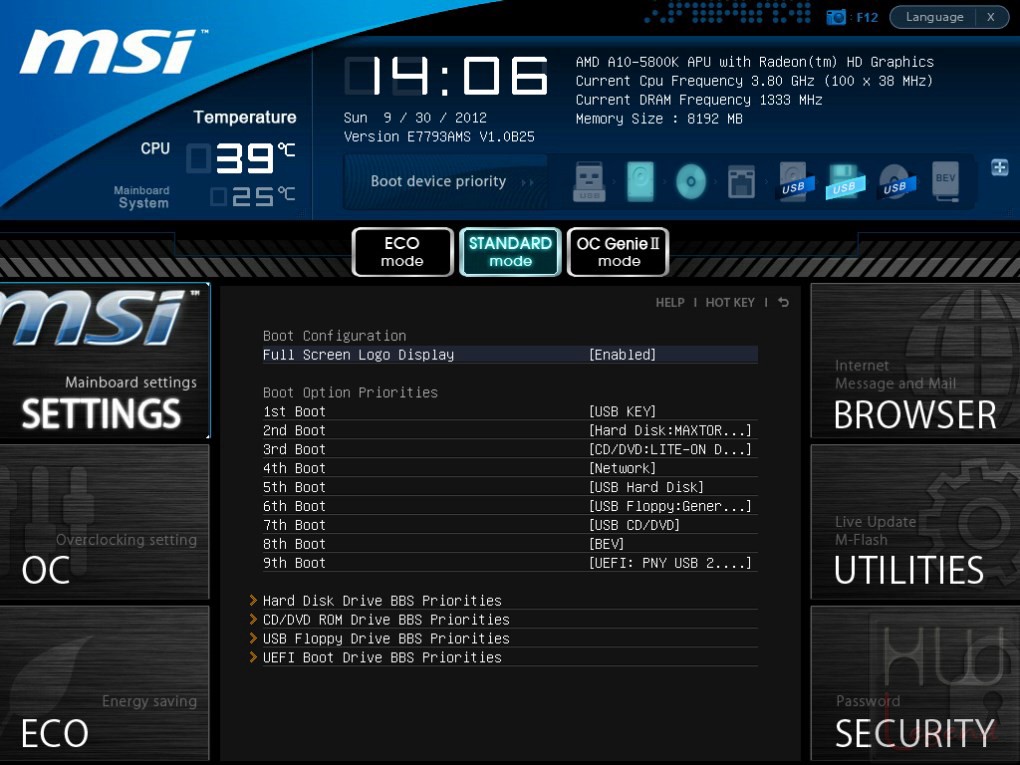The image size is (1020, 765).
Task: Click the 14:06 clock display
Action: 446,76
